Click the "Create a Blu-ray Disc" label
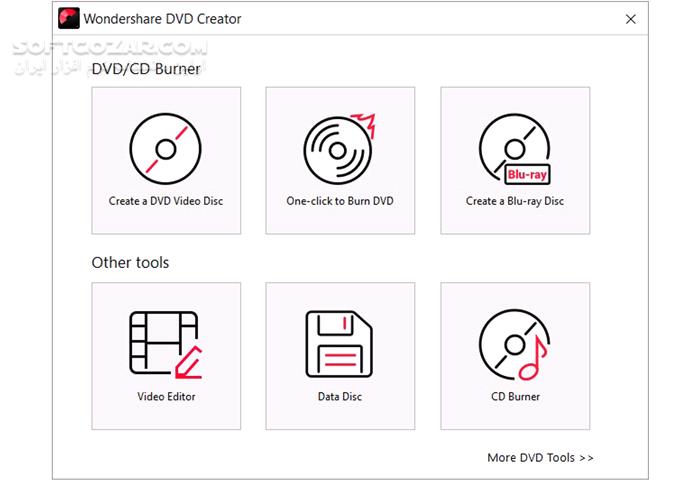The width and height of the screenshot is (700, 480). point(515,201)
